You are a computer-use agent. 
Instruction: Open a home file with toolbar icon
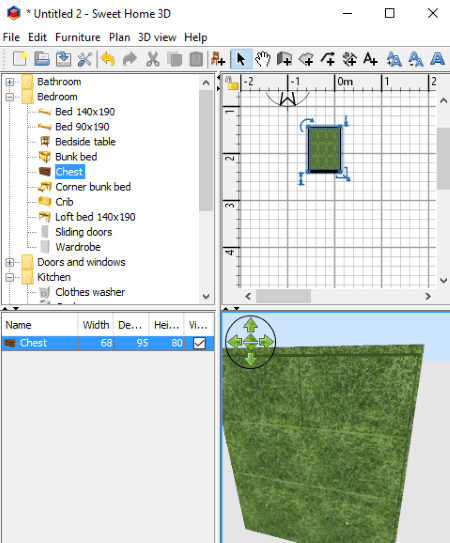pyautogui.click(x=42, y=59)
